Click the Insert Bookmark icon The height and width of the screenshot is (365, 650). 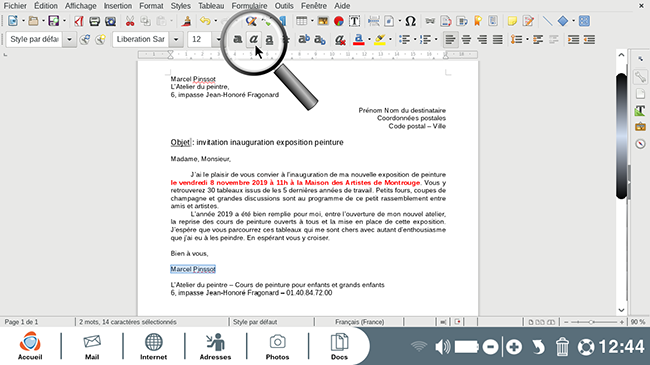pyautogui.click(x=478, y=21)
